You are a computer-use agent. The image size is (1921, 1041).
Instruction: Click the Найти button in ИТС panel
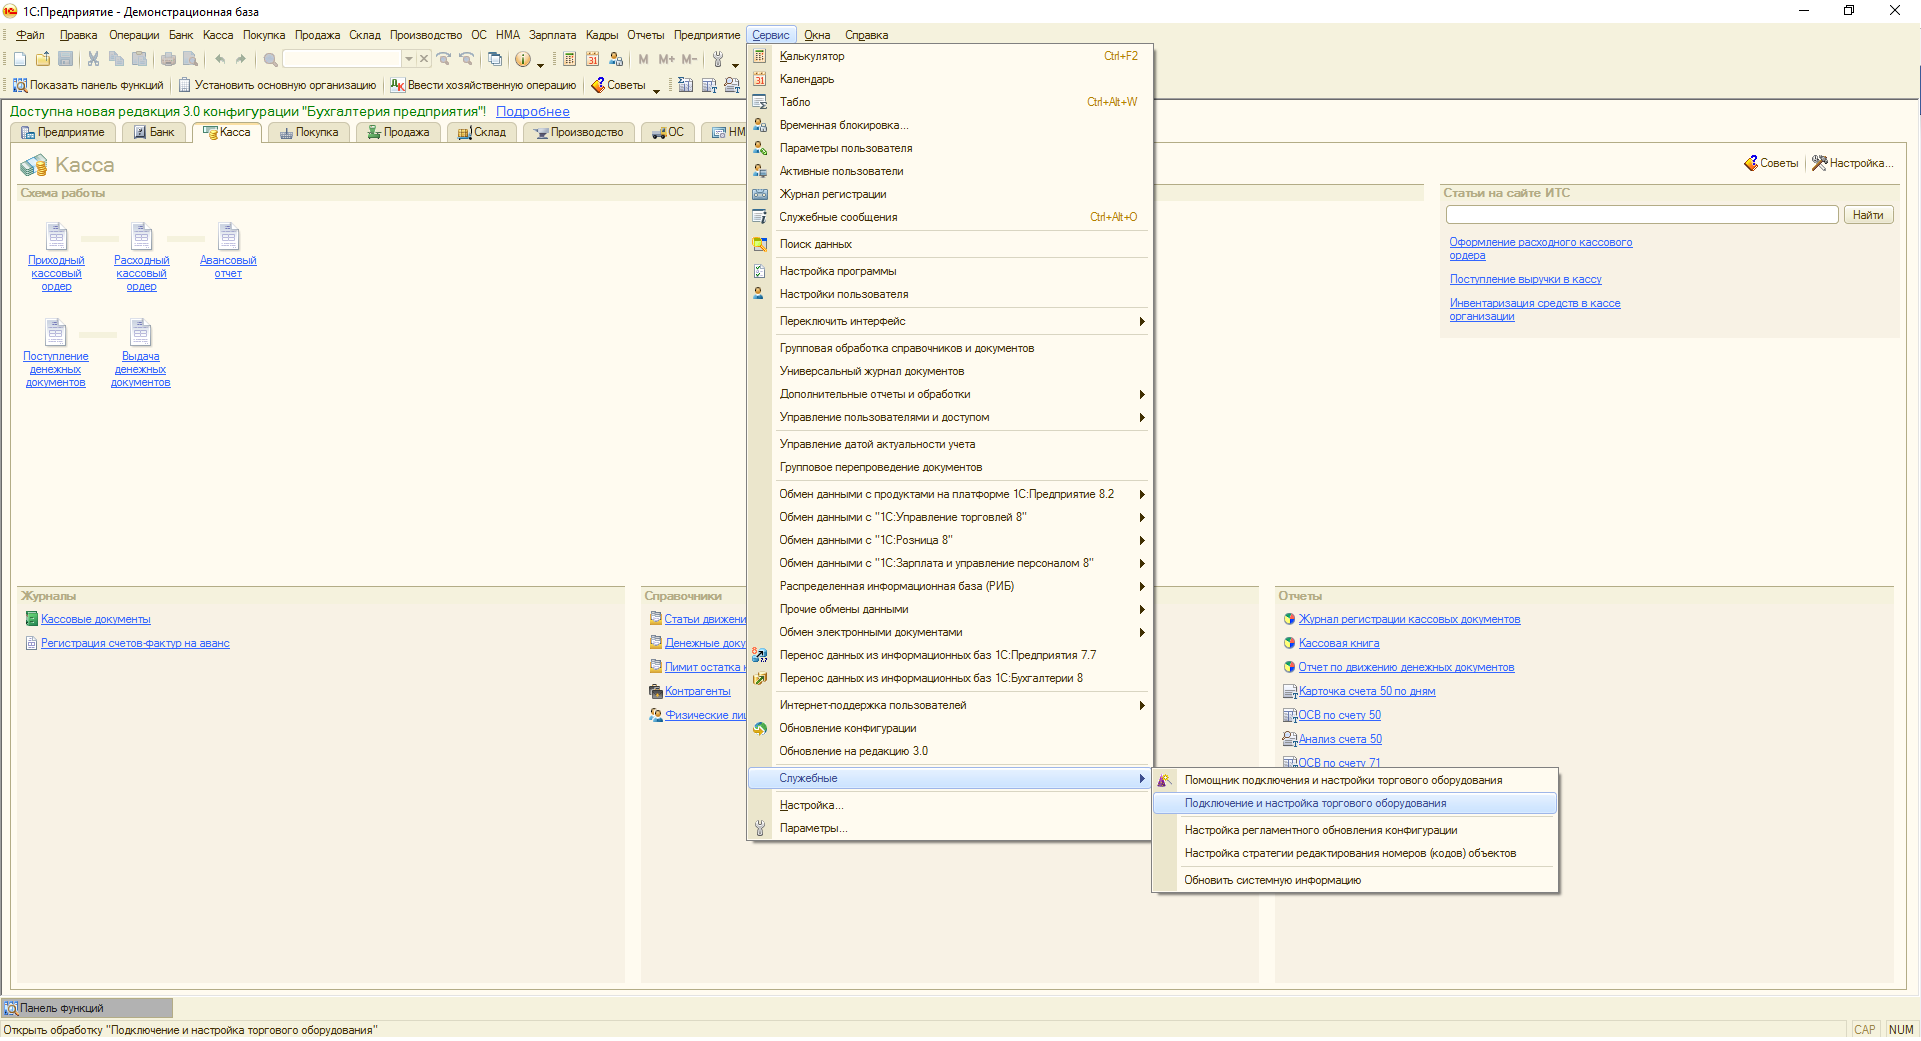click(1868, 215)
